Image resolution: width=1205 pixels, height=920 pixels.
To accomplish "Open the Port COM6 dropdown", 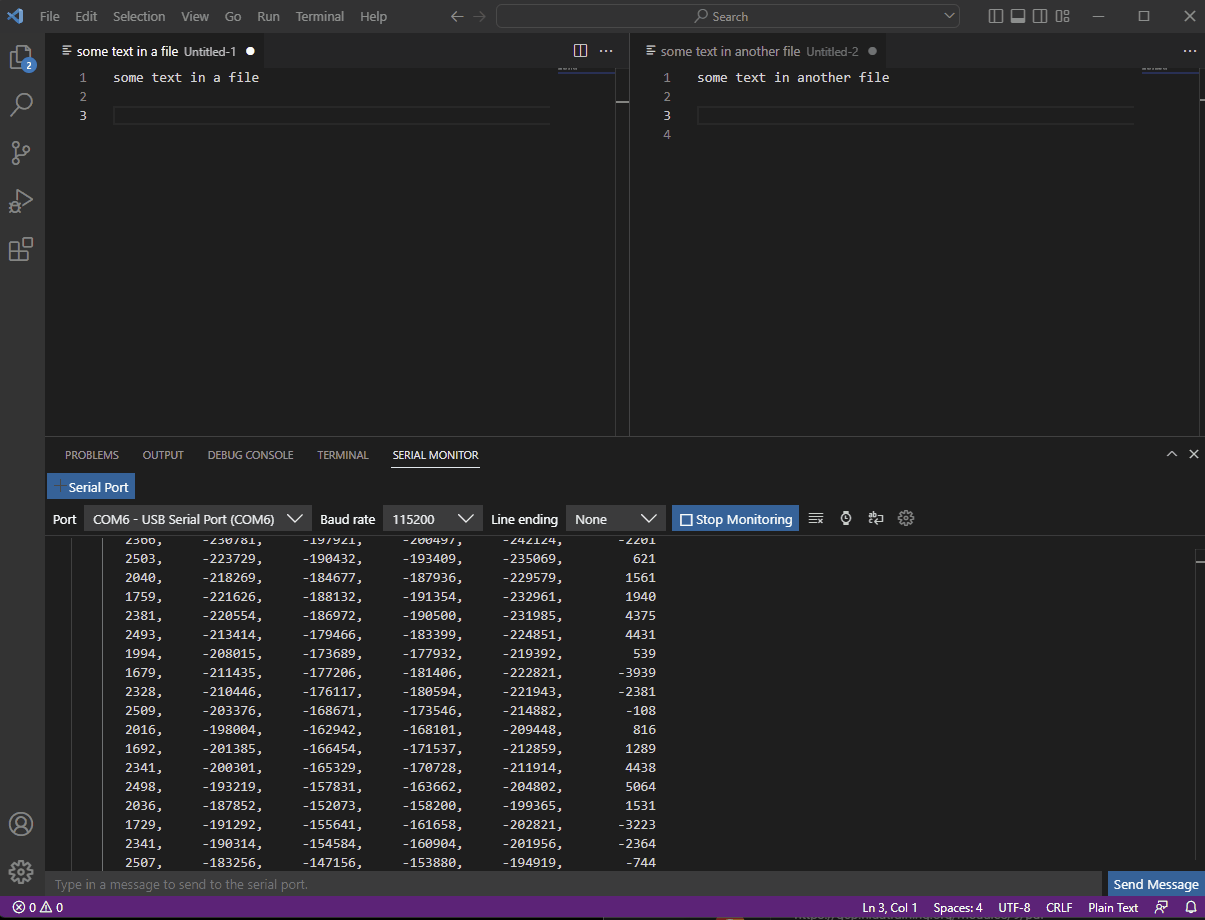I will pyautogui.click(x=197, y=519).
